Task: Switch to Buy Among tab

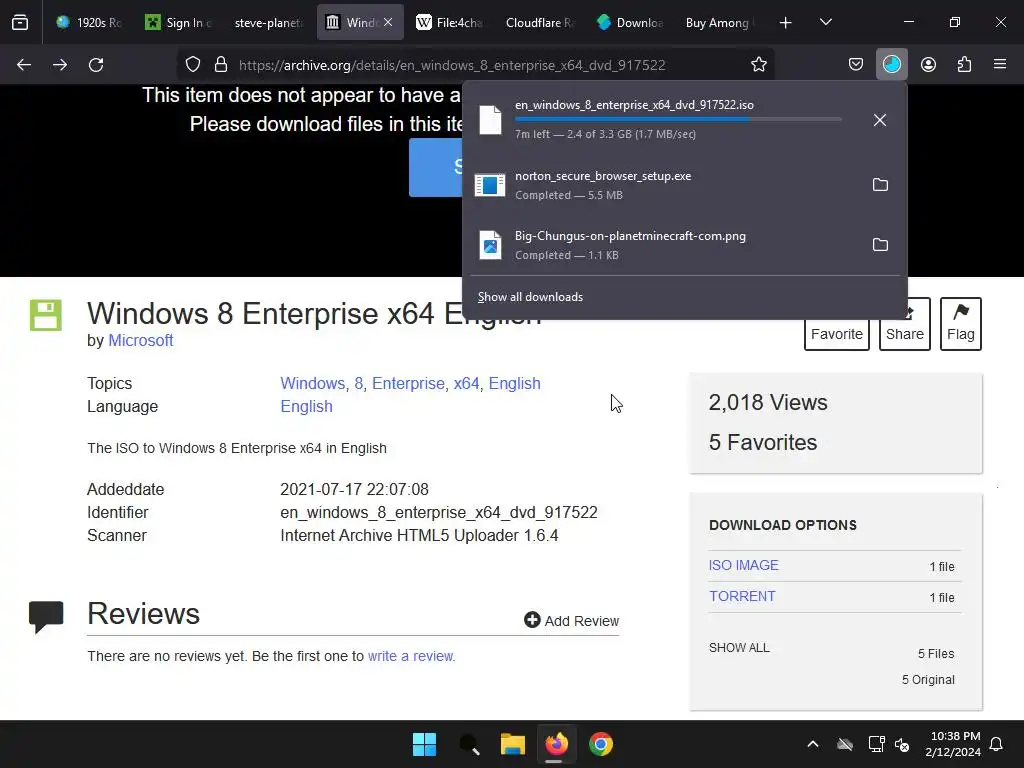Action: [718, 23]
